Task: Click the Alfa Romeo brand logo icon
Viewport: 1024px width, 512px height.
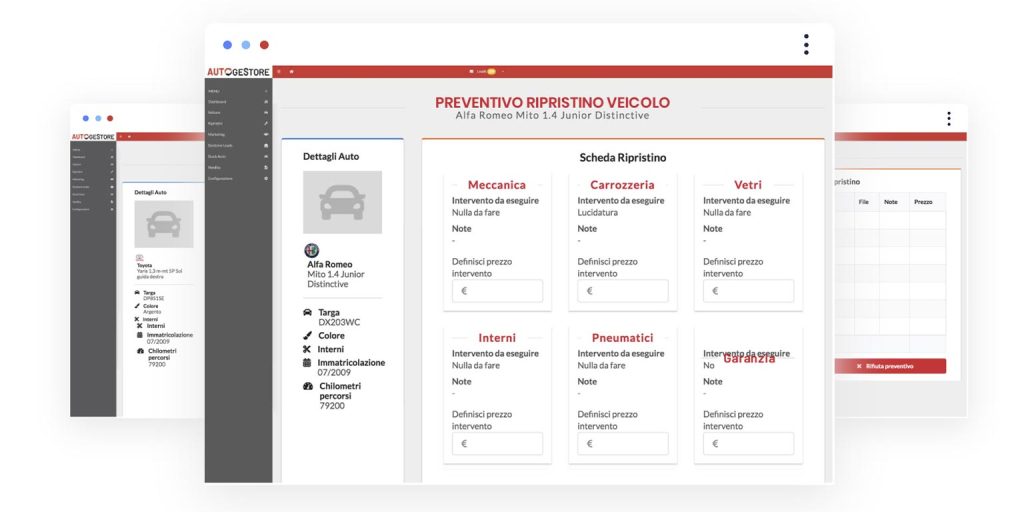Action: tap(312, 250)
